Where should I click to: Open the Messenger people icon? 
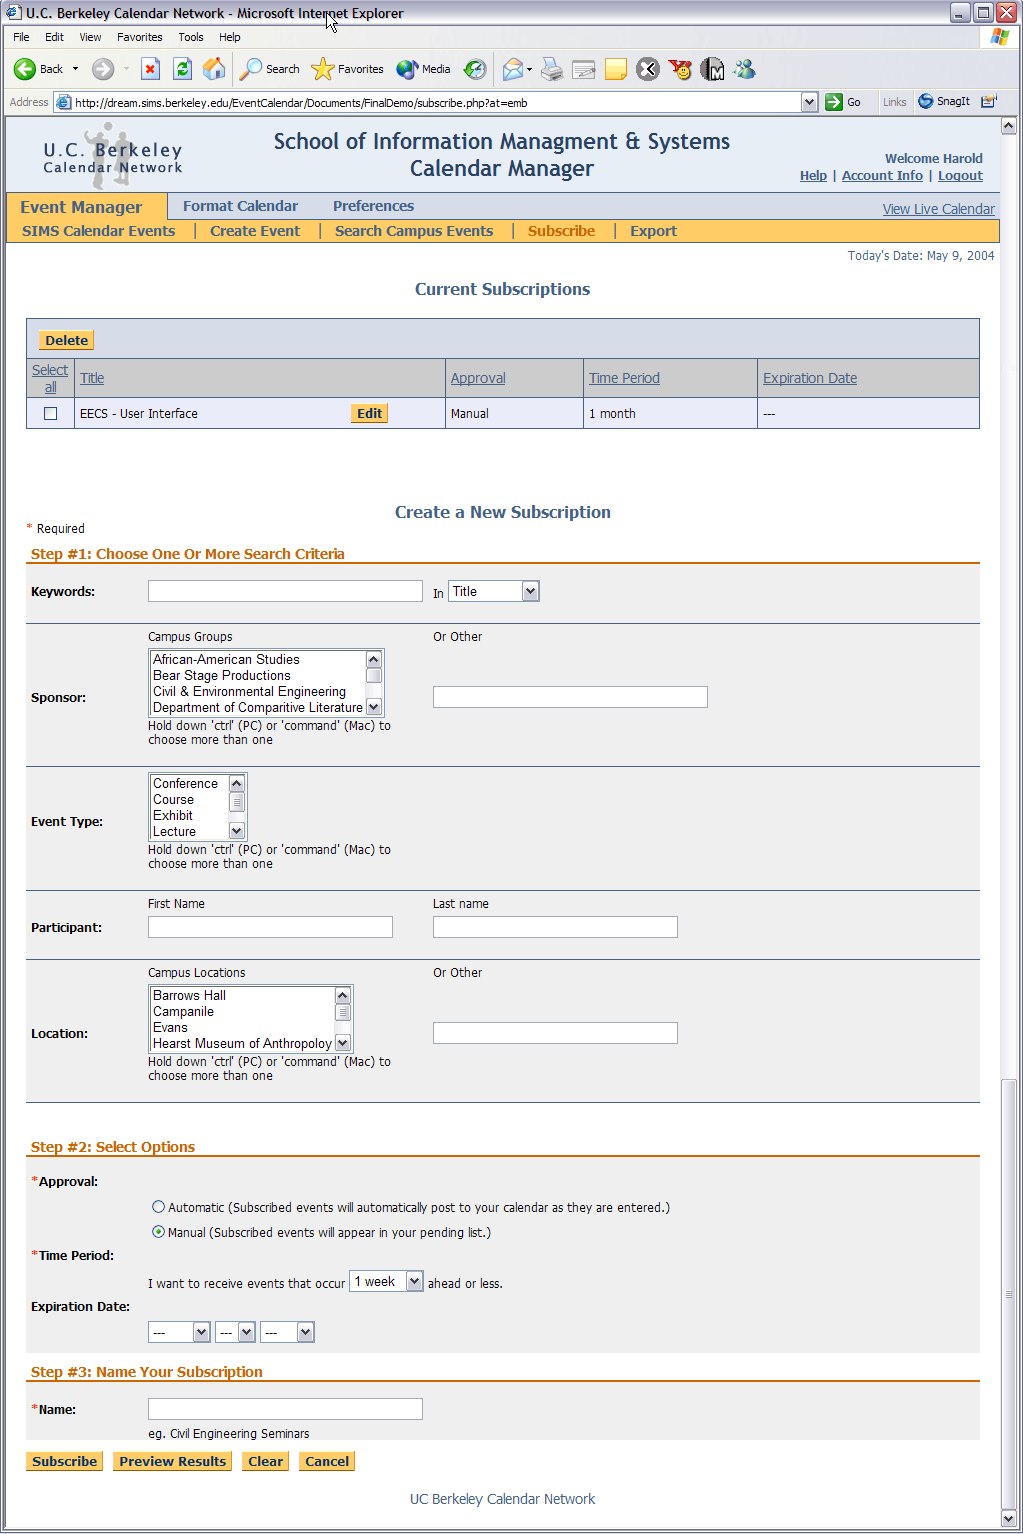tap(744, 69)
